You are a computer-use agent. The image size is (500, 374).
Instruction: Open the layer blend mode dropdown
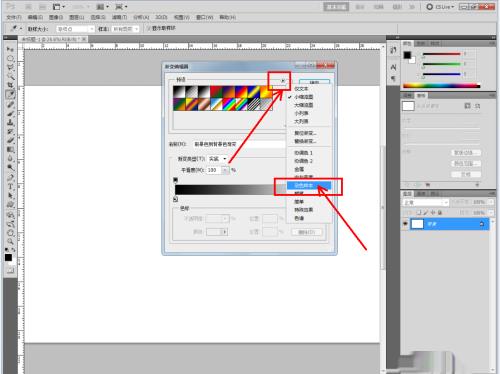coord(426,202)
